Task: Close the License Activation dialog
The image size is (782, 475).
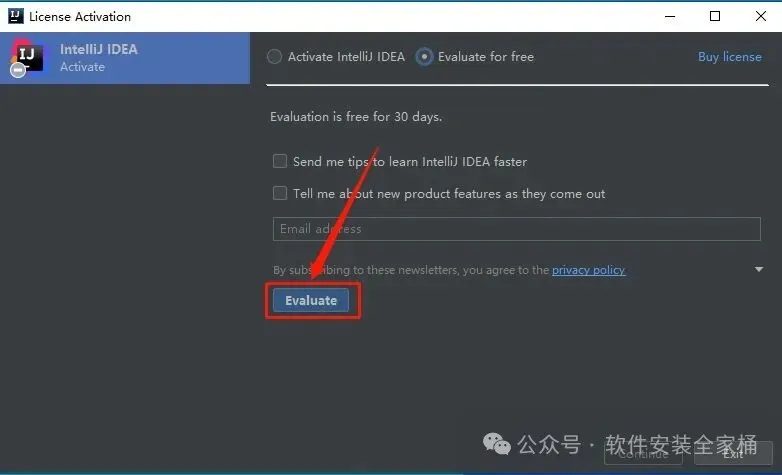Action: 761,16
